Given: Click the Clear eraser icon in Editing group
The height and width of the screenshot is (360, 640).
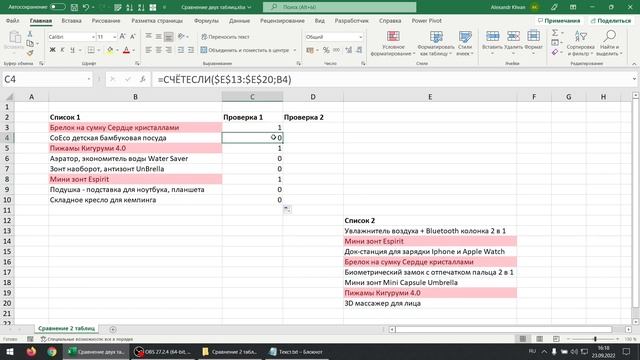Looking at the screenshot, I should [x=555, y=52].
